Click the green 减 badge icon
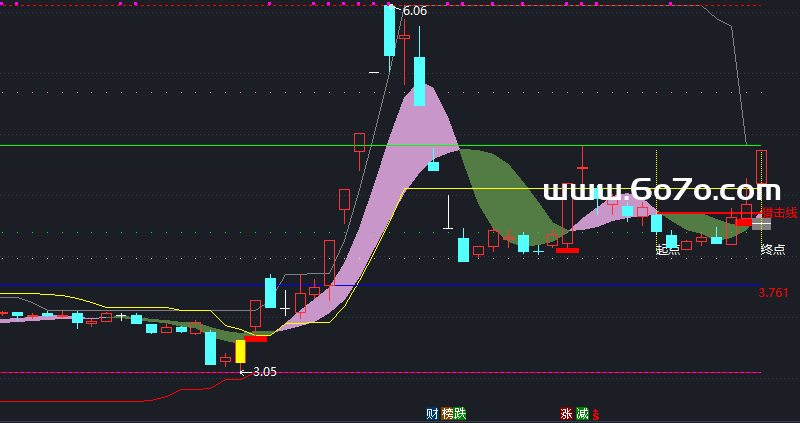 point(582,414)
